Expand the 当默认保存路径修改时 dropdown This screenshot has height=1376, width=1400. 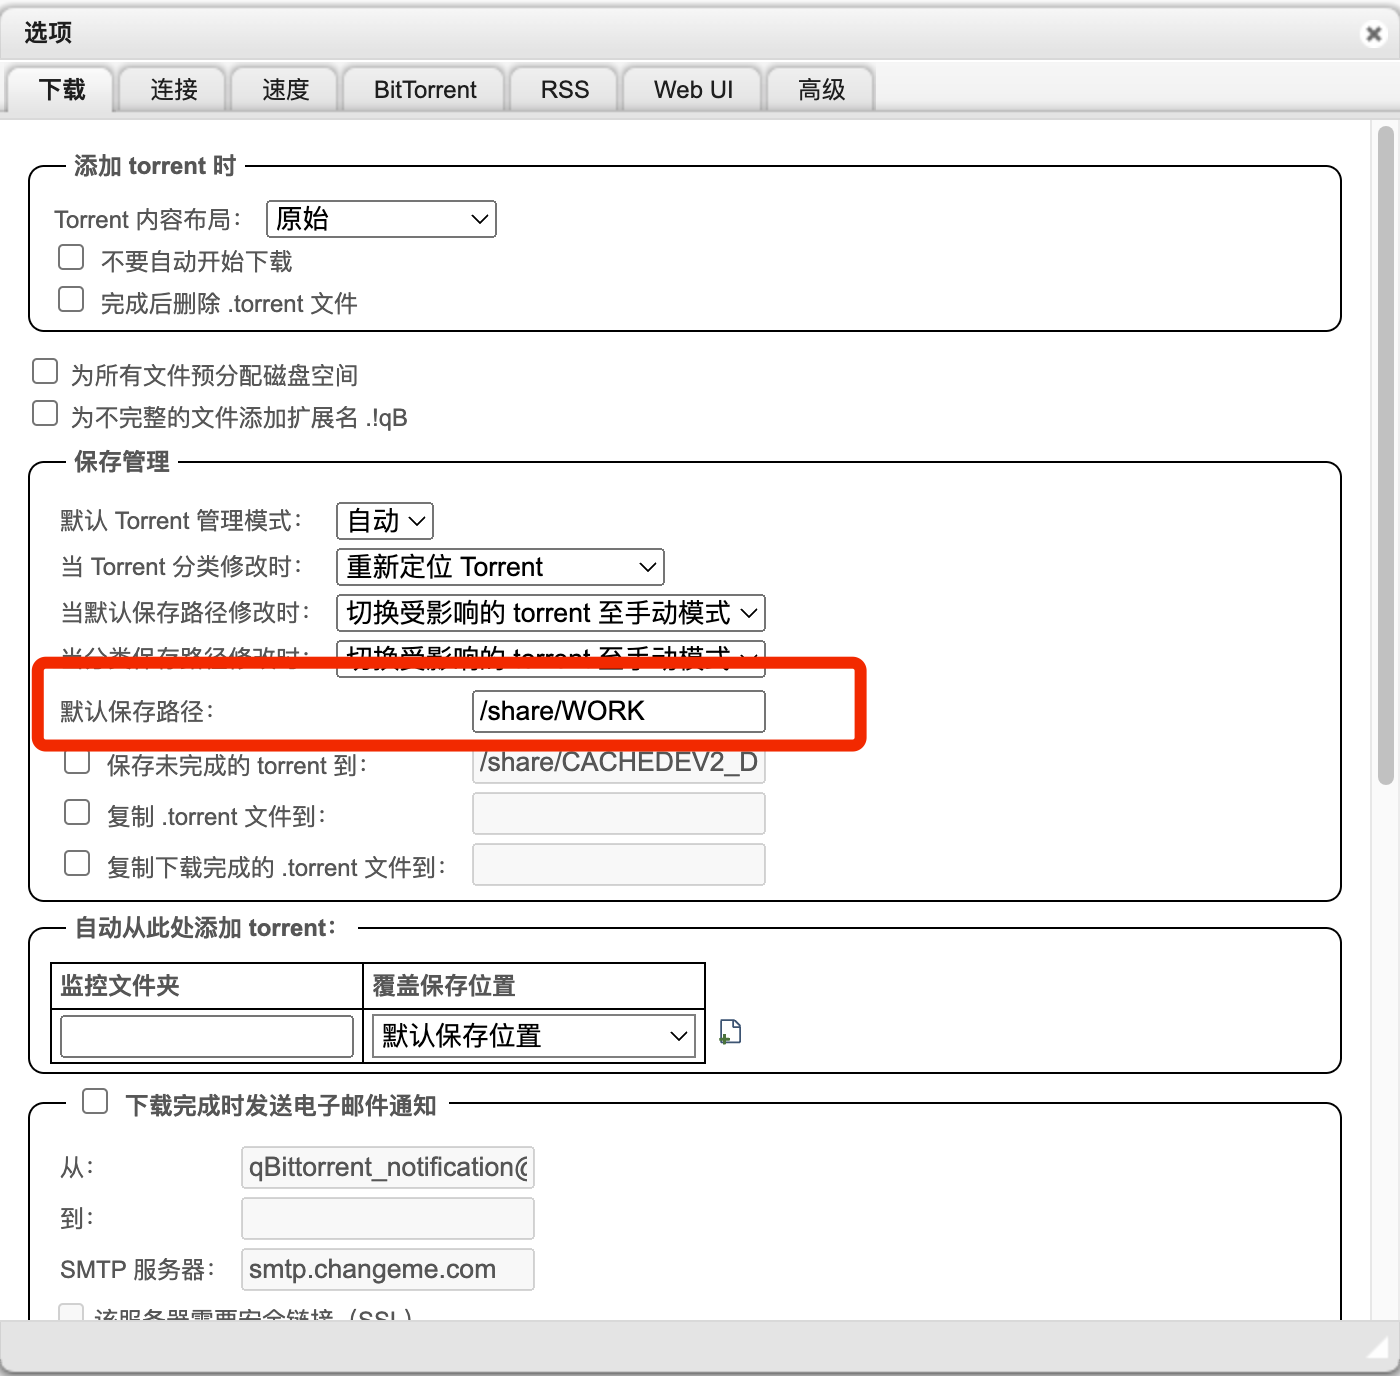549,613
